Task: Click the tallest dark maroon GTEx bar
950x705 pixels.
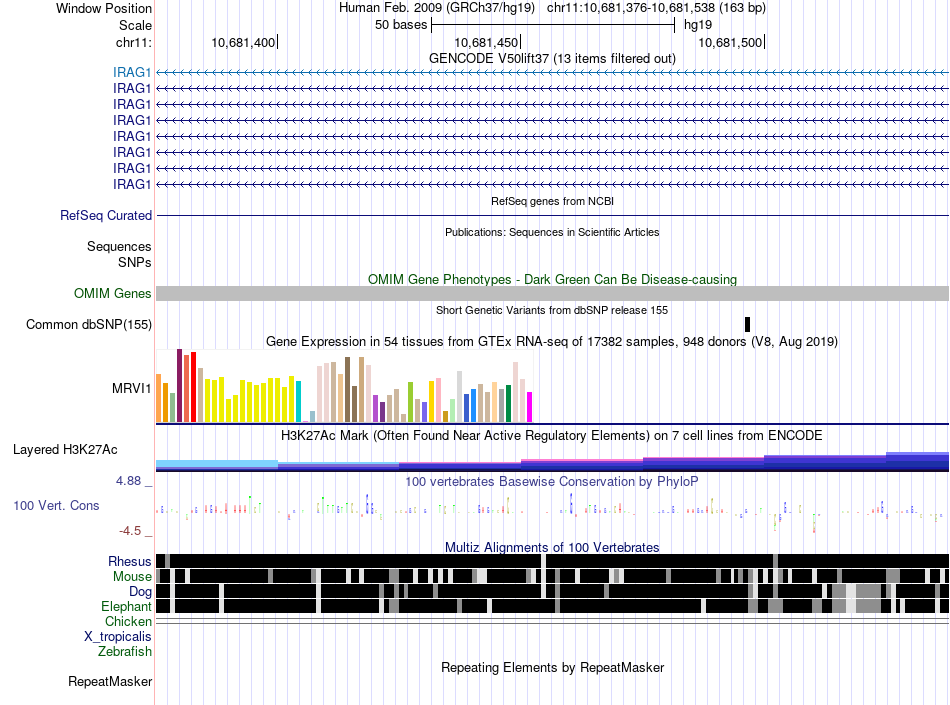Action: click(x=179, y=385)
